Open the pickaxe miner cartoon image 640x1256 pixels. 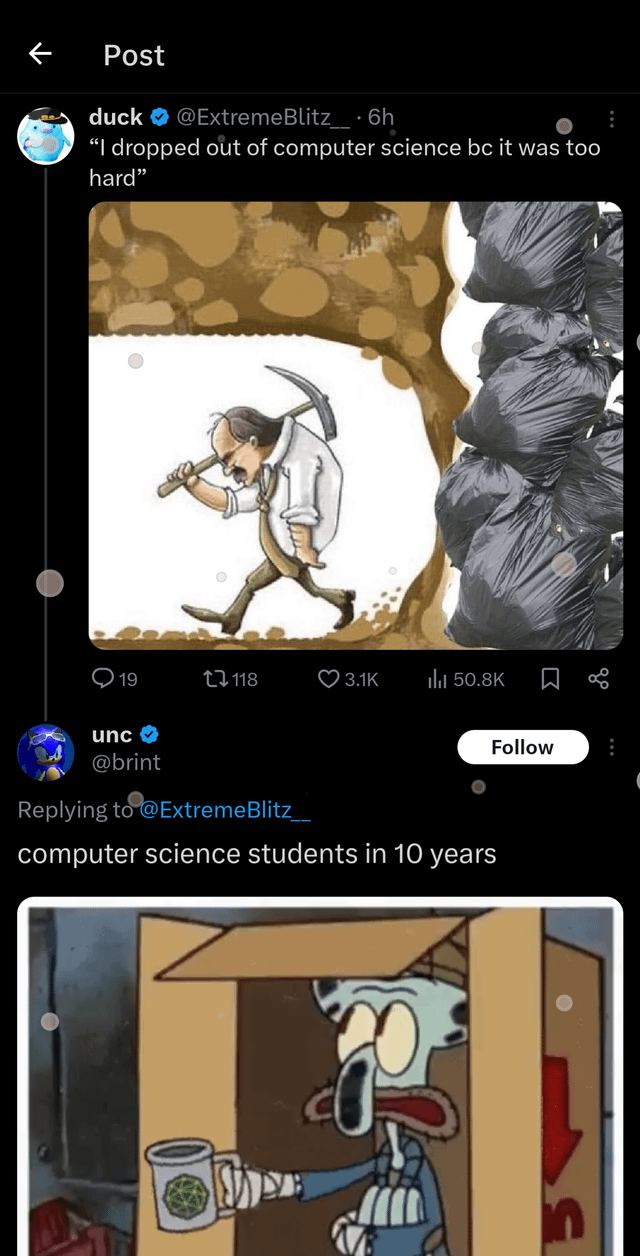coord(355,425)
